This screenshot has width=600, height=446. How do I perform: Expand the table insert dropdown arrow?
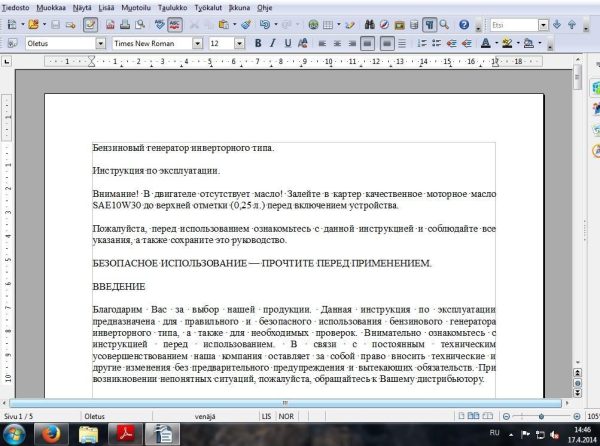pos(339,25)
